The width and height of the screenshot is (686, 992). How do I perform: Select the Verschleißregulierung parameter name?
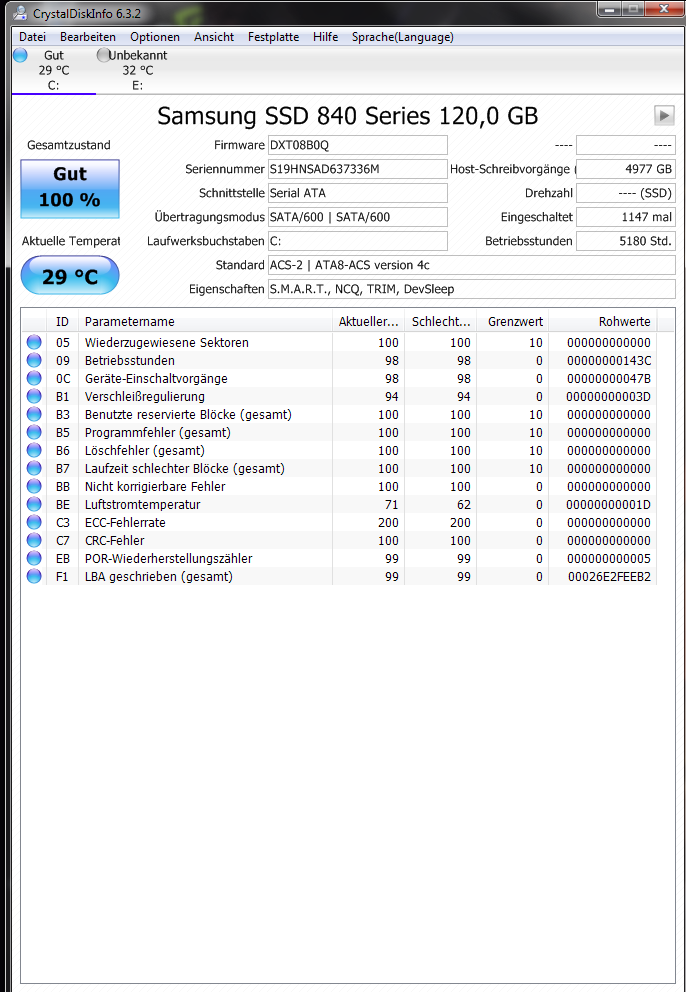[x=145, y=397]
